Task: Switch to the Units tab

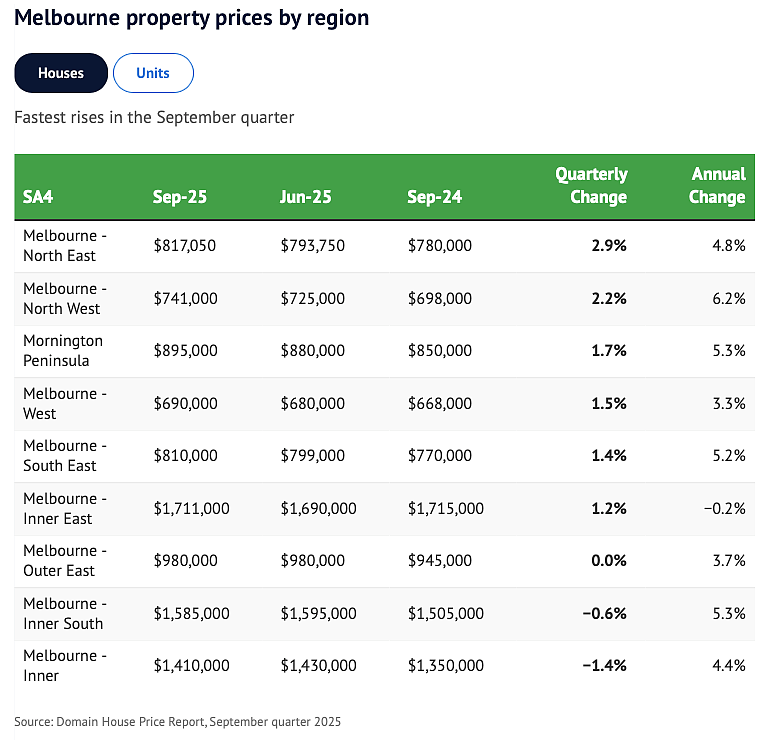Action: point(153,73)
